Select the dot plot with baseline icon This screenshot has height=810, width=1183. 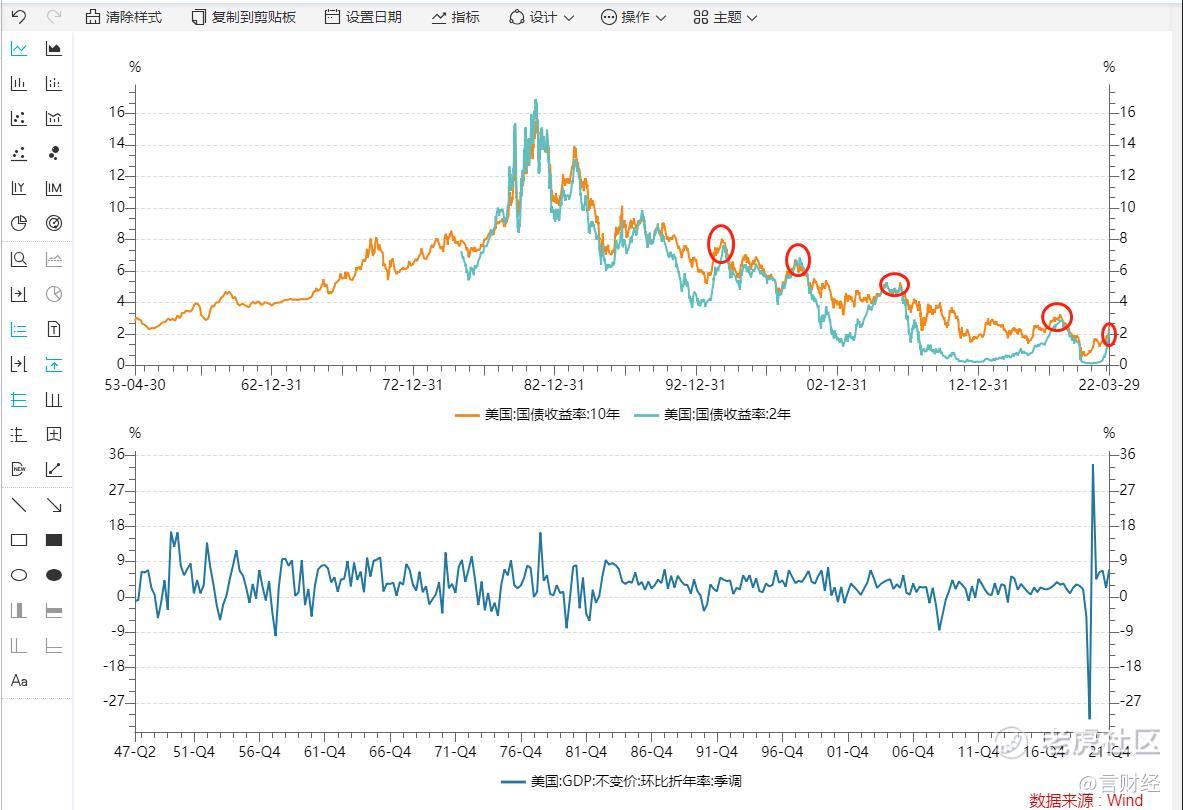click(19, 153)
